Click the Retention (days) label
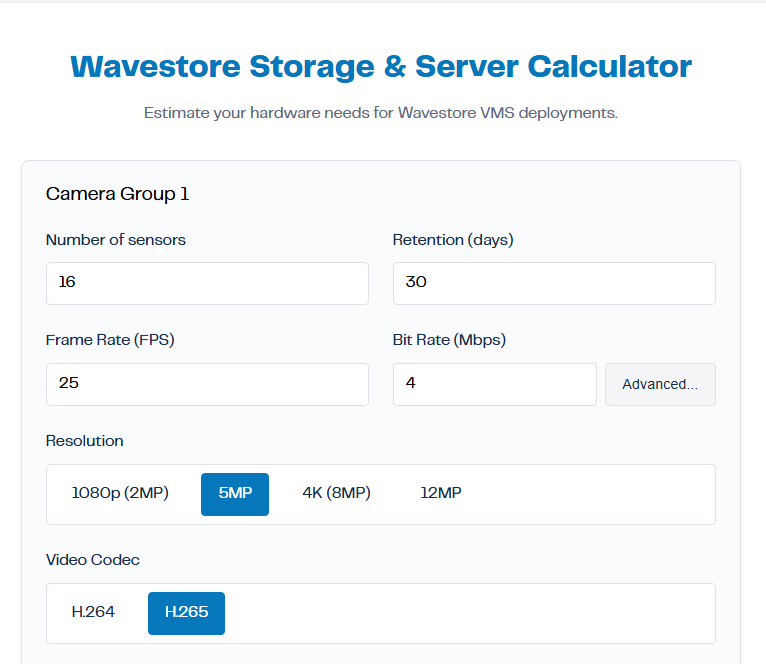This screenshot has width=766, height=664. coord(453,240)
